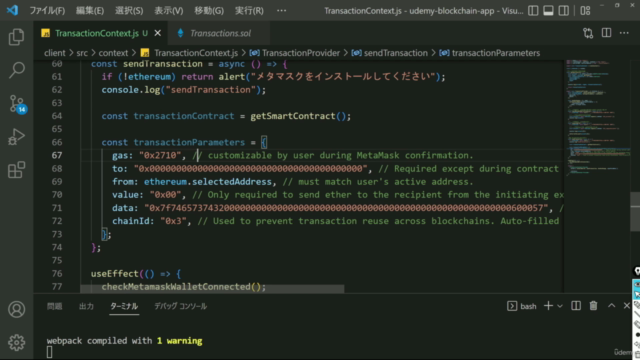Image resolution: width=640 pixels, height=360 pixels.
Task: Open Source Control view with 14 changes
Action: [17, 104]
